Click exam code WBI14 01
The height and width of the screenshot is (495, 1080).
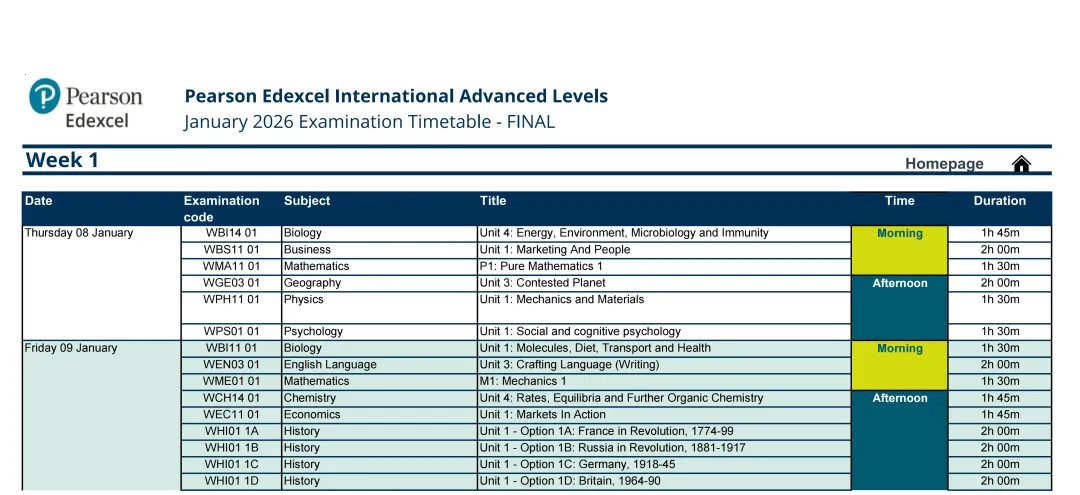[x=231, y=233]
